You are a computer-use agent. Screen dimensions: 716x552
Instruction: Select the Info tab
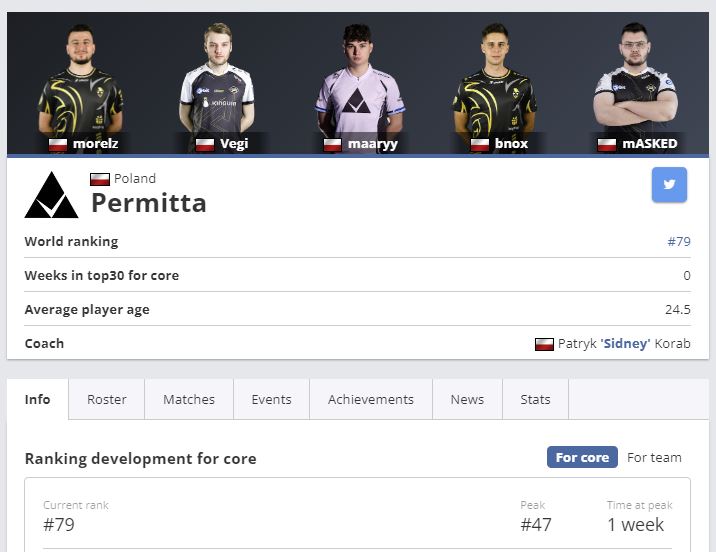37,400
